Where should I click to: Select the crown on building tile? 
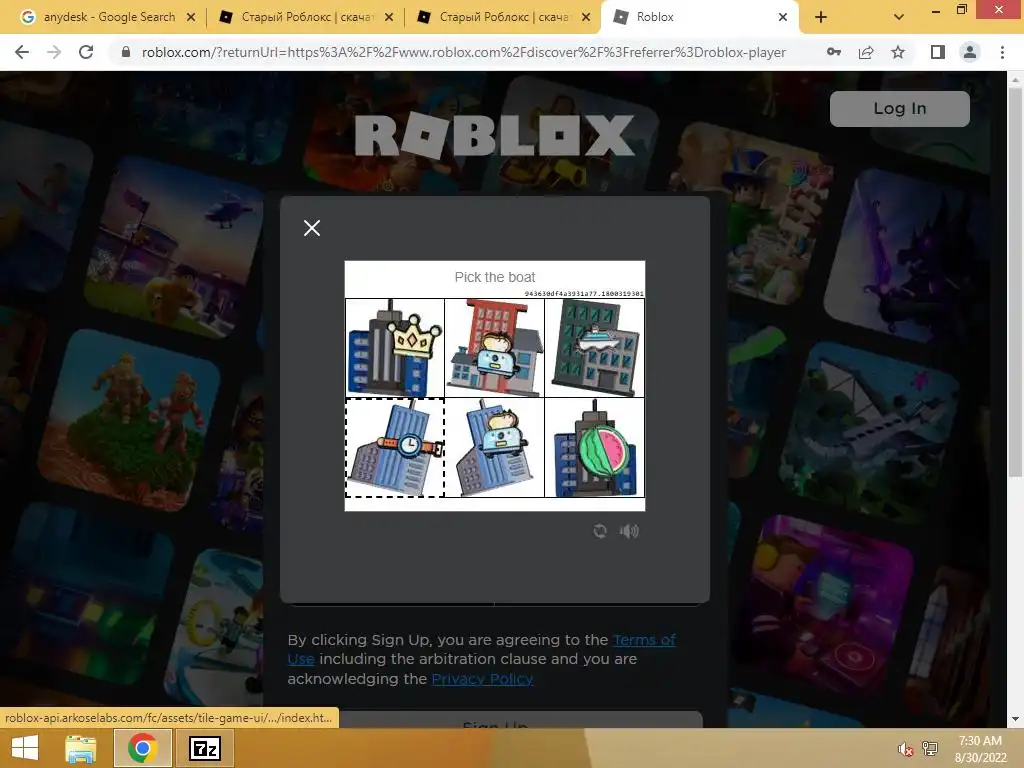395,348
